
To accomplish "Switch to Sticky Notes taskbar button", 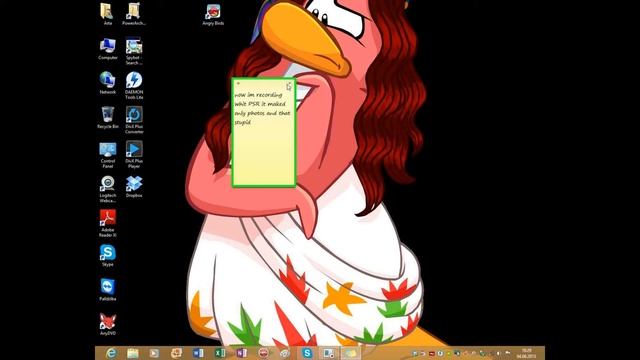I will (351, 353).
